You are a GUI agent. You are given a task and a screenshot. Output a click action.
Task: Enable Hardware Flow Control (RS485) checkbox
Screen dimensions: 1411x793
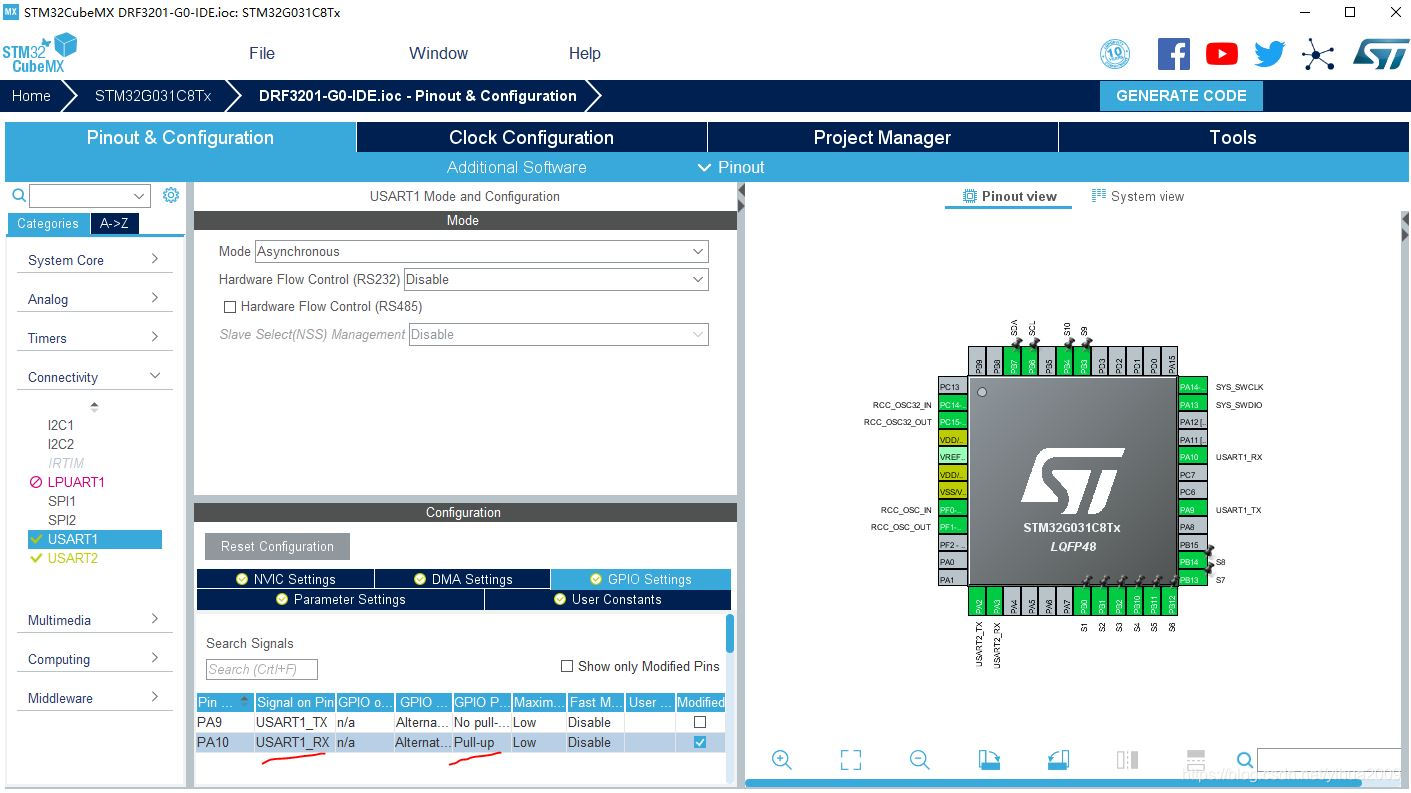pos(230,307)
